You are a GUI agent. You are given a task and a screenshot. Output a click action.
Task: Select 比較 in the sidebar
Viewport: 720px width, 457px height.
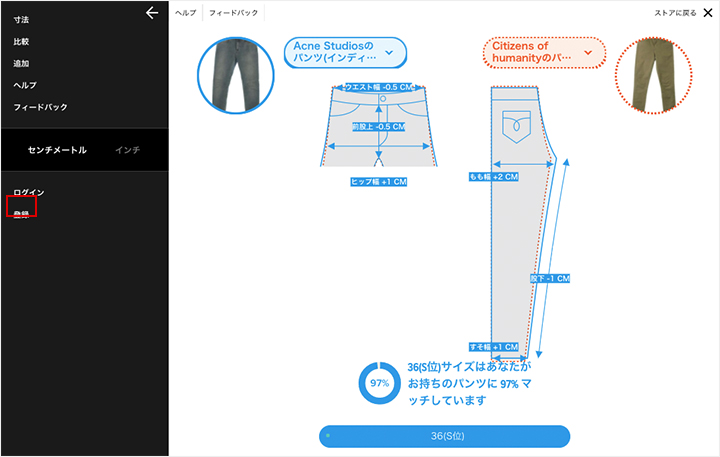pyautogui.click(x=21, y=42)
